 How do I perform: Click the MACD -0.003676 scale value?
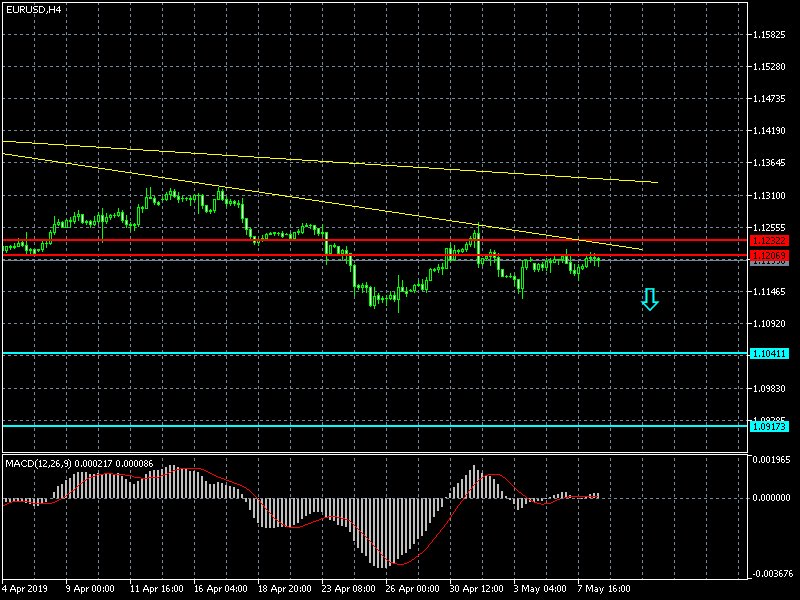point(771,573)
